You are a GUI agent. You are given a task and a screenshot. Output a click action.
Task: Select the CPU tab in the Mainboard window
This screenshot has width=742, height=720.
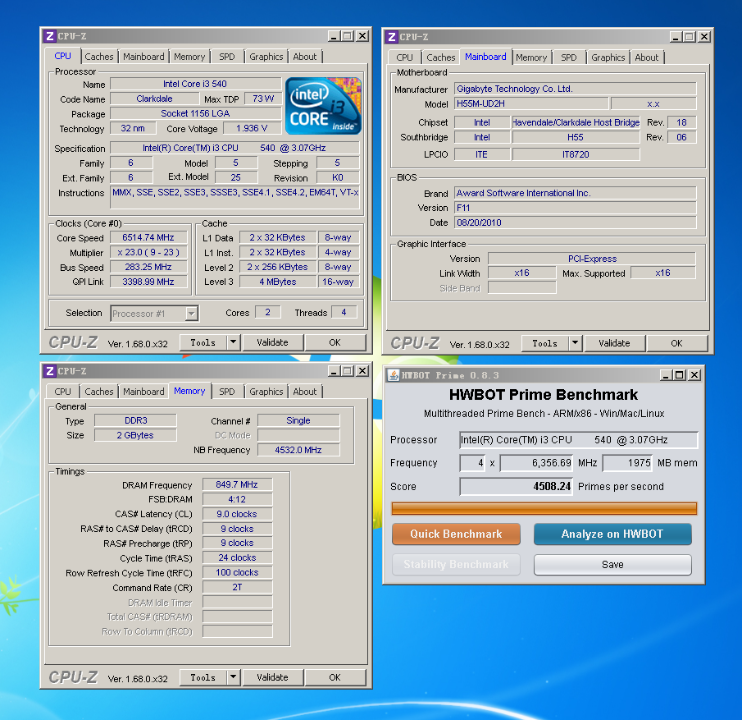(x=405, y=58)
